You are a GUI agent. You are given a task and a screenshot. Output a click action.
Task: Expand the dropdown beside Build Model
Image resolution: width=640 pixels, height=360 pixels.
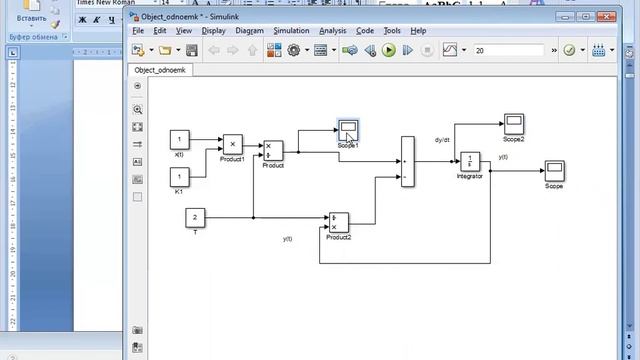click(612, 50)
